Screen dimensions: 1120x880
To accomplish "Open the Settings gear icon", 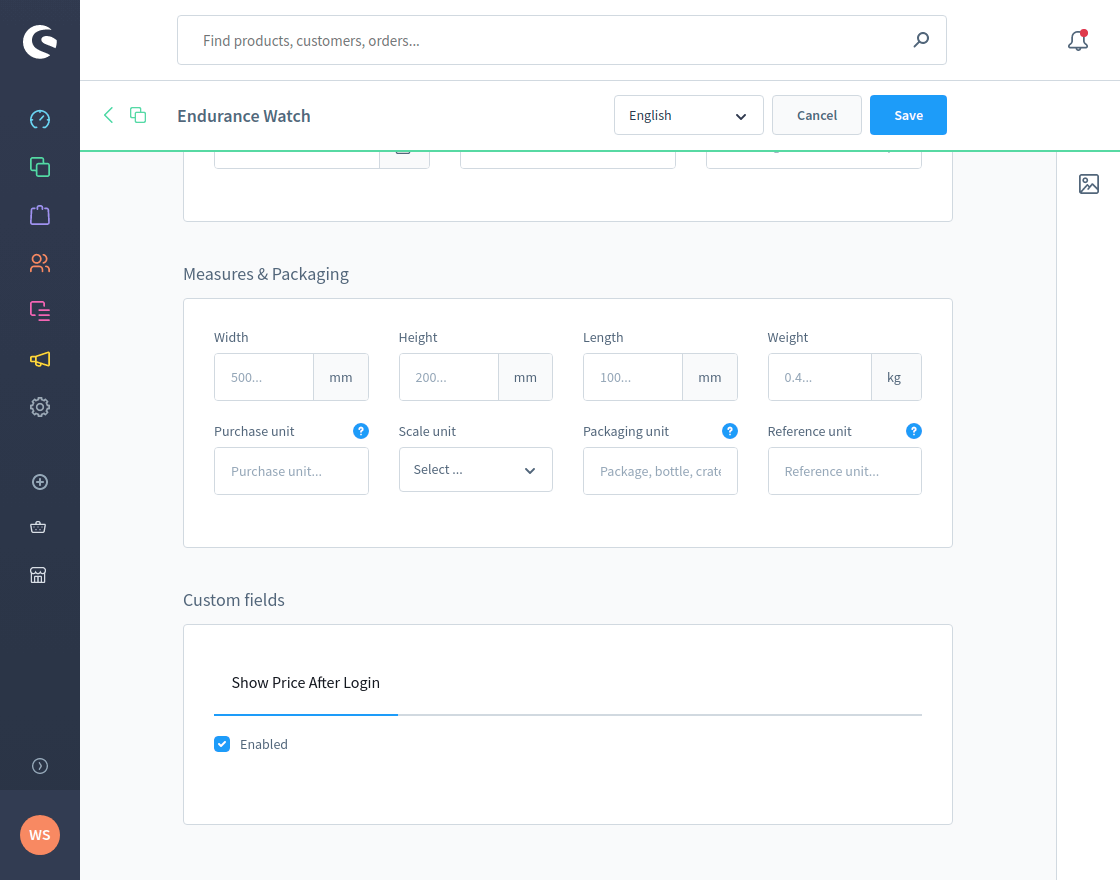I will pos(40,407).
